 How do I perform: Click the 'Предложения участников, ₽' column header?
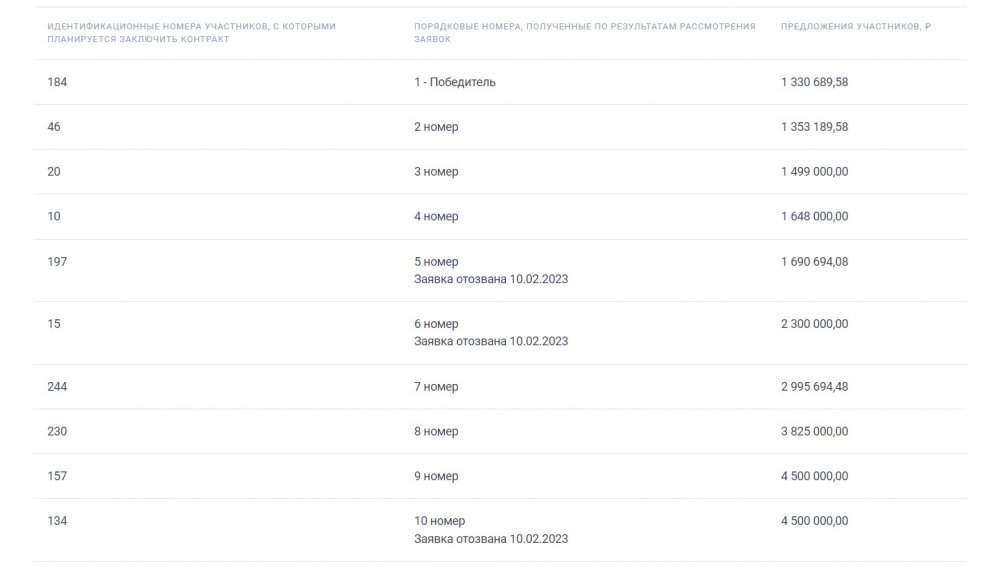tap(855, 26)
